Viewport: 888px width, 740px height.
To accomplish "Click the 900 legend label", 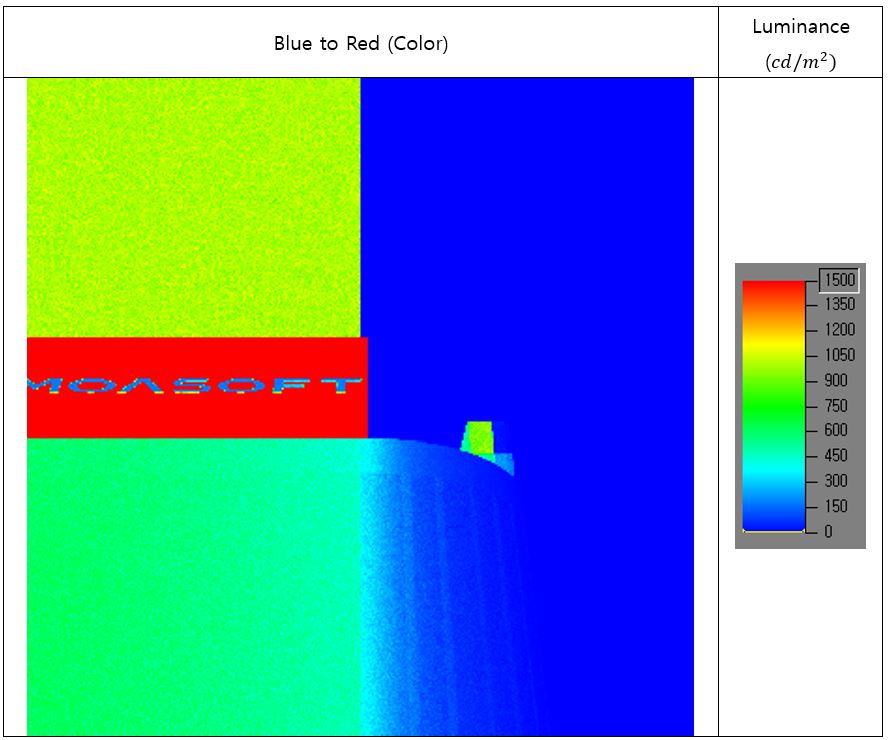I will [836, 380].
